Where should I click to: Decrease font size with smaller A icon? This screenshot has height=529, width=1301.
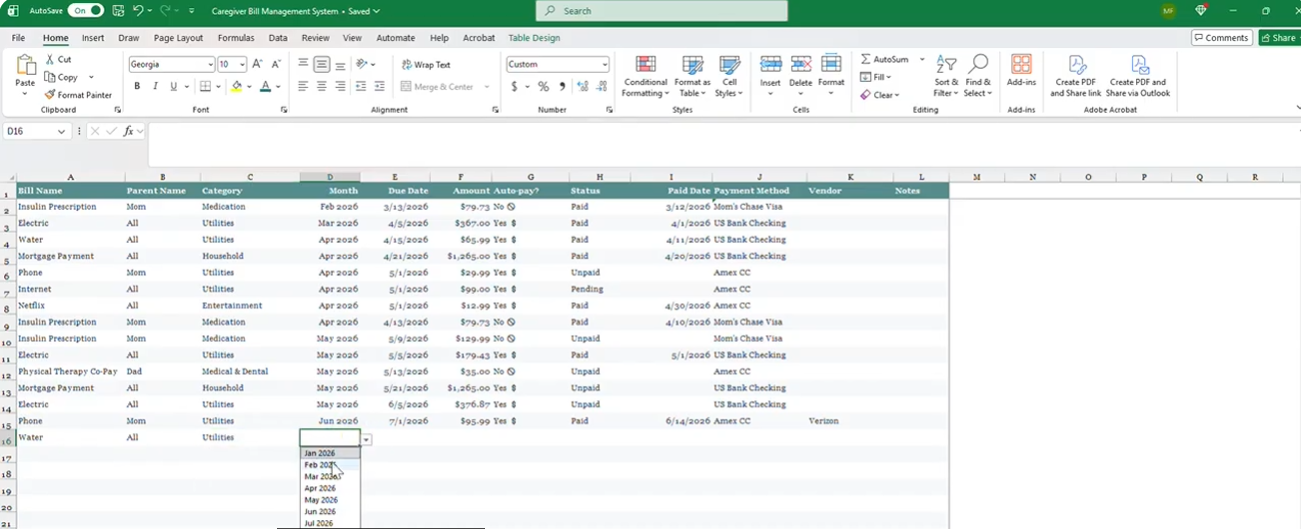click(x=276, y=64)
